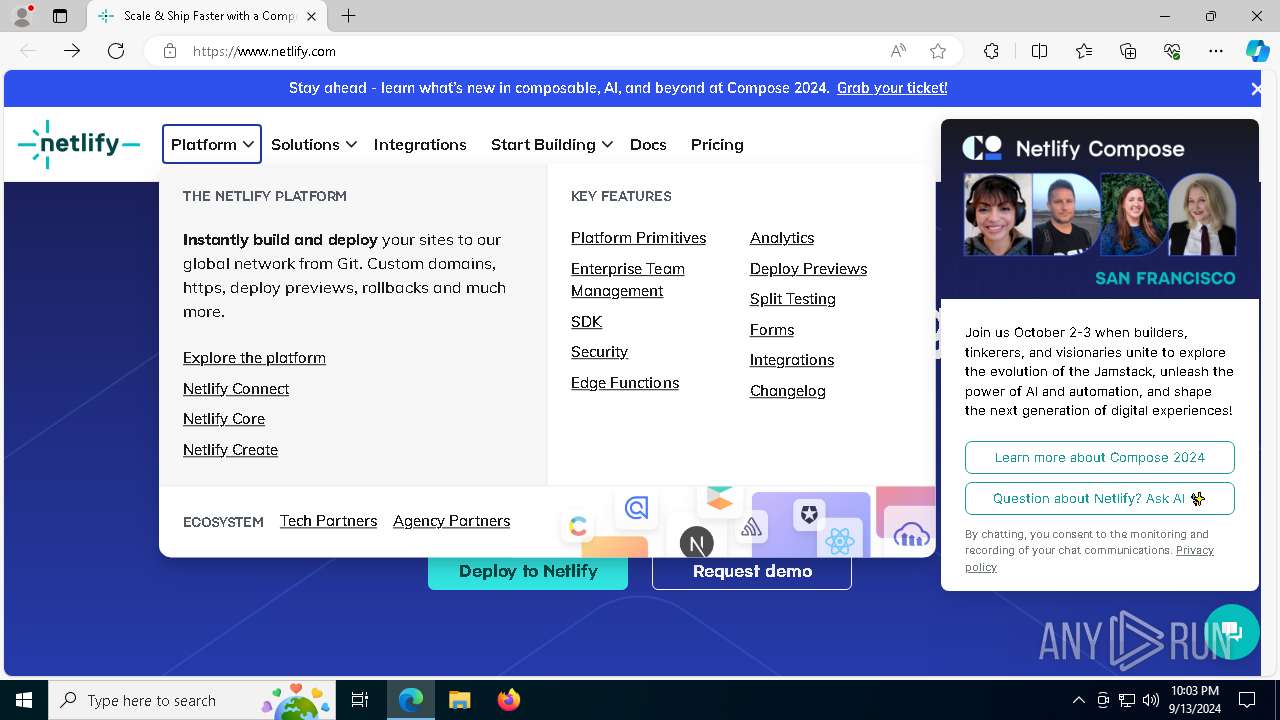
Task: Click Question about Netlify? Ask AI
Action: pyautogui.click(x=1100, y=498)
